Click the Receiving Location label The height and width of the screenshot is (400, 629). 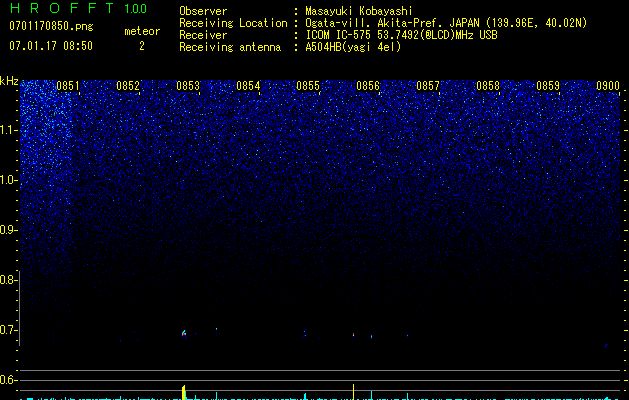click(x=233, y=23)
